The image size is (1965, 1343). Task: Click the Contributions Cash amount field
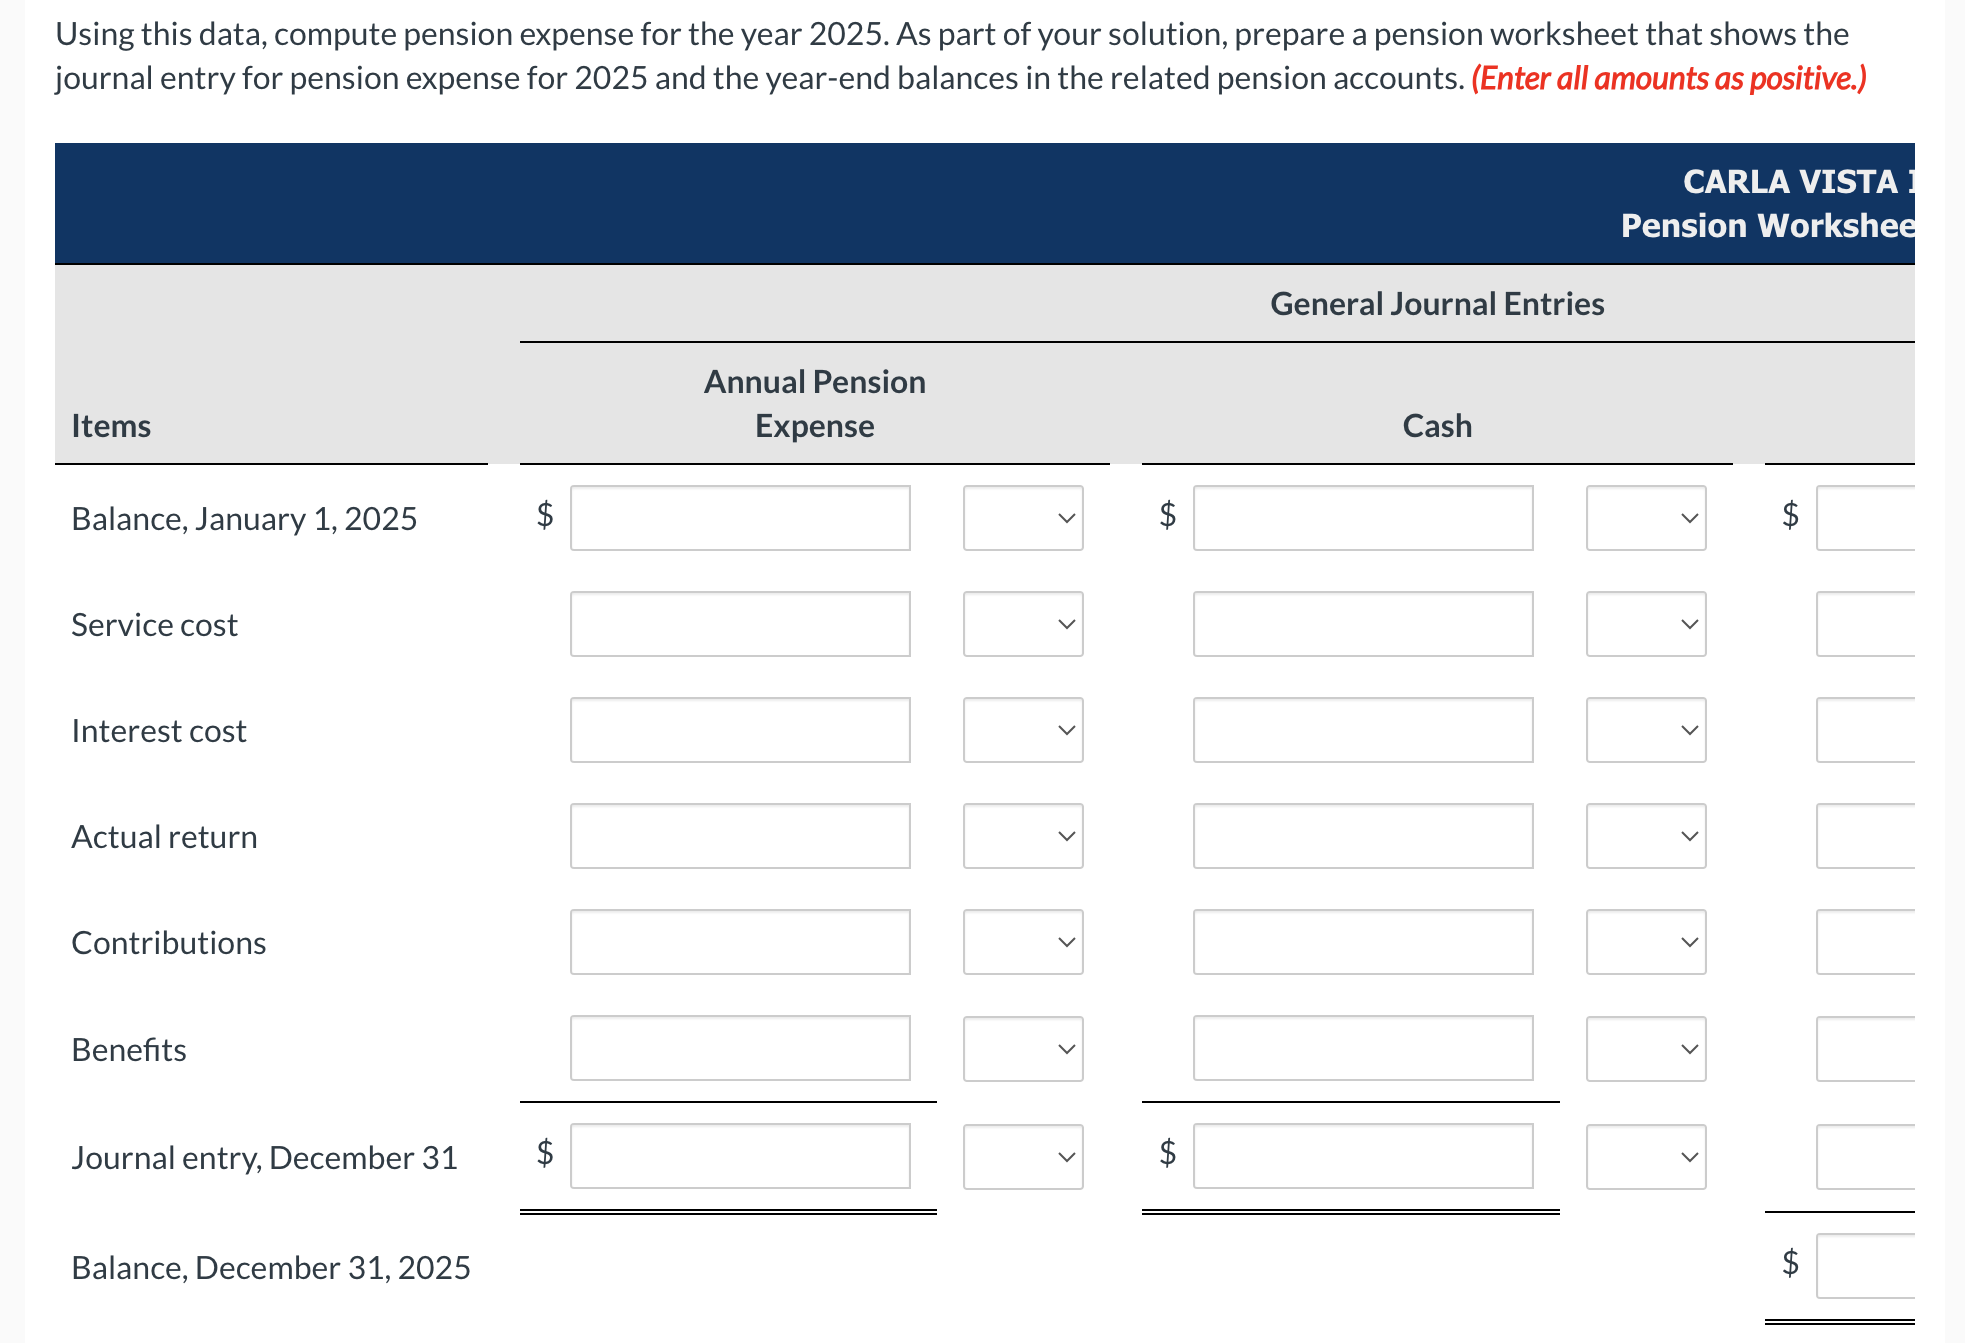pos(1362,941)
